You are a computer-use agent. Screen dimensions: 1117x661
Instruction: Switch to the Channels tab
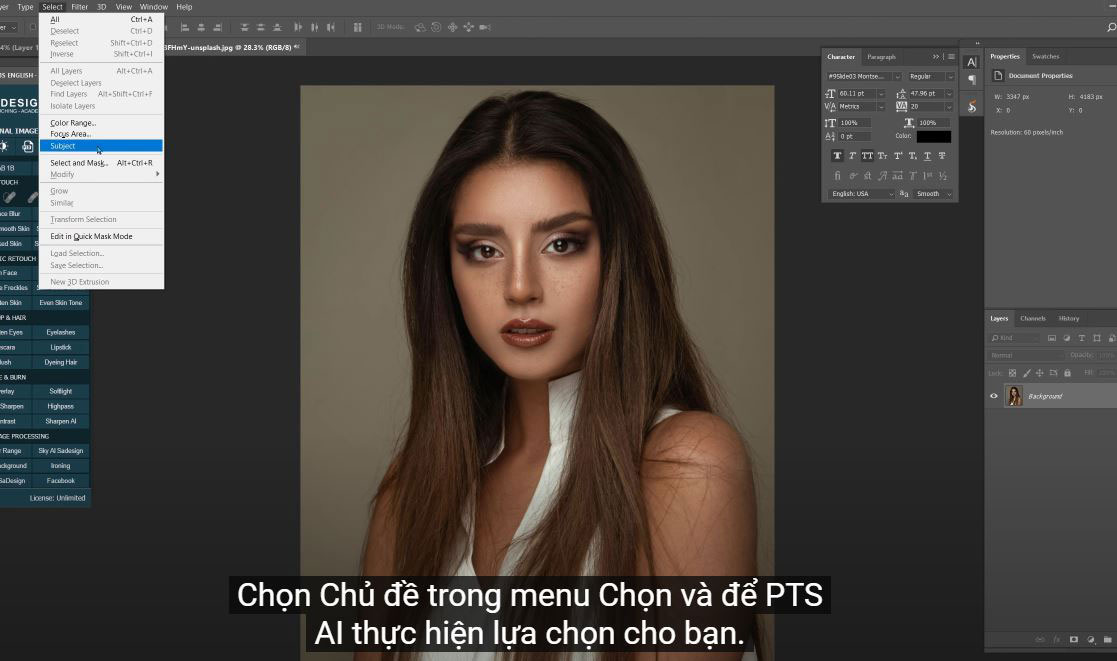click(x=1032, y=318)
